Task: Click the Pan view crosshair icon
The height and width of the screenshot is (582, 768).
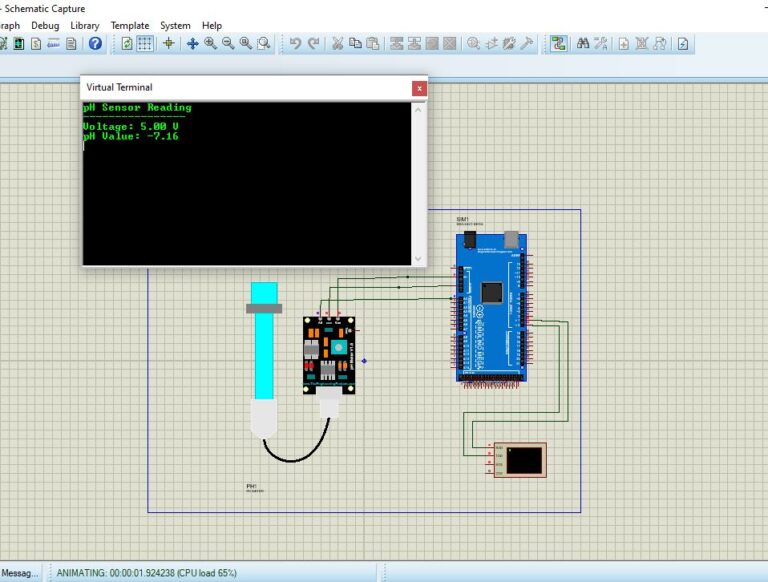Action: tap(192, 44)
